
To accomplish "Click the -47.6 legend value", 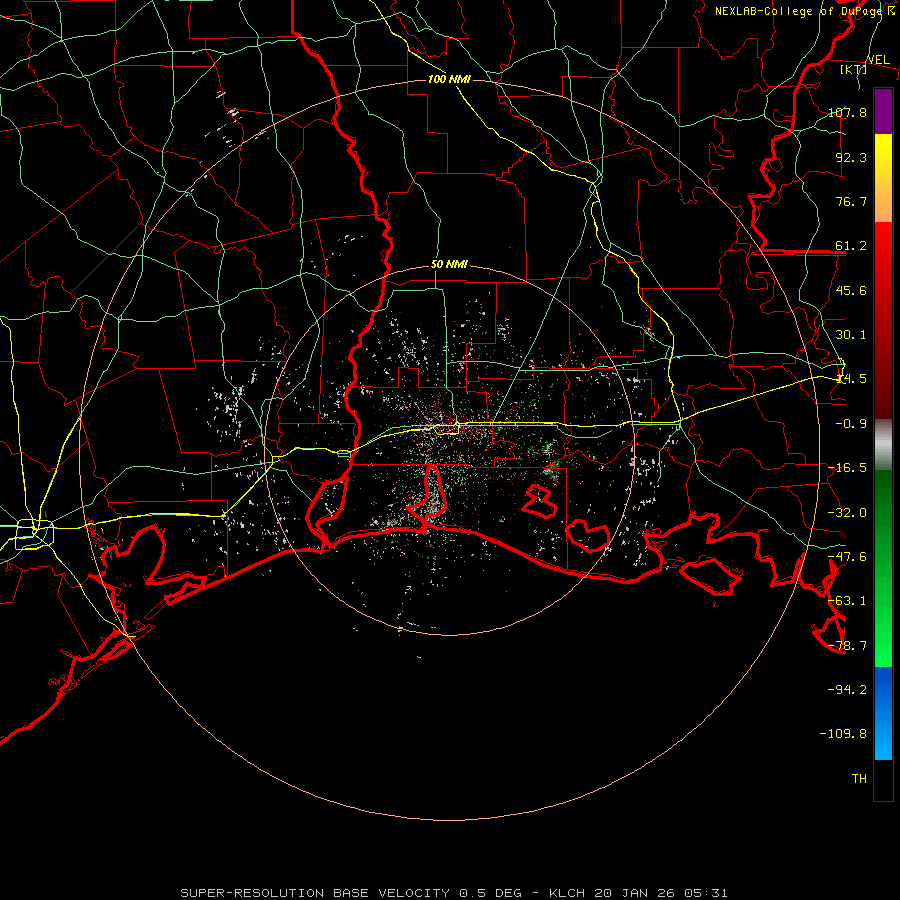I will (x=847, y=557).
